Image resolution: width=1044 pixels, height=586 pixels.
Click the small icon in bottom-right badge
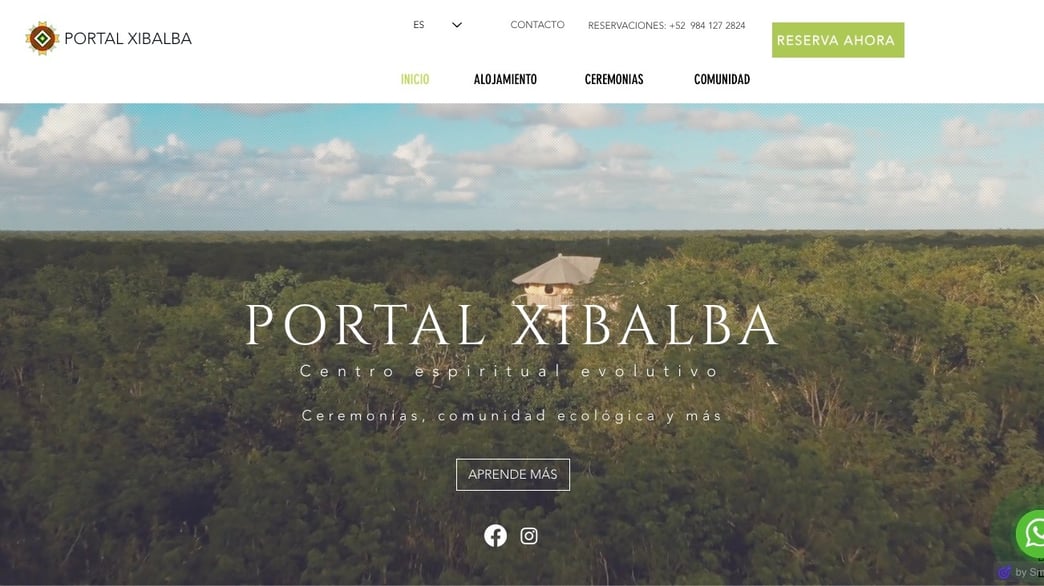coord(1005,573)
